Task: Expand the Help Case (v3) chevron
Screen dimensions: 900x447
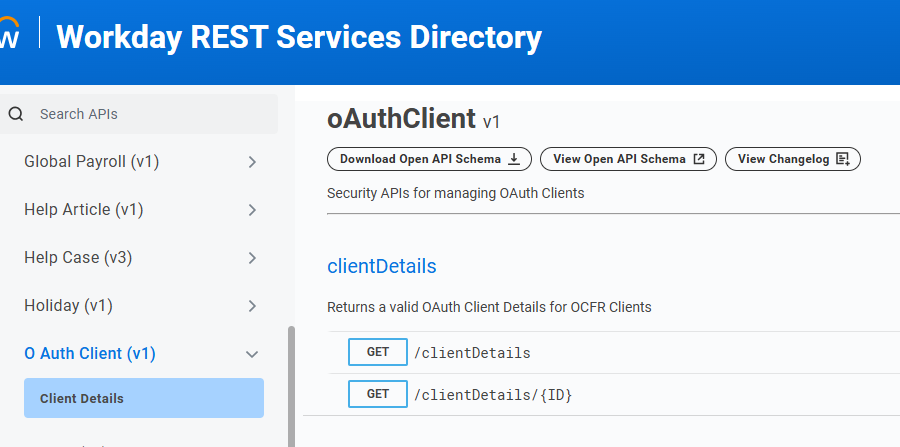Action: [x=252, y=258]
